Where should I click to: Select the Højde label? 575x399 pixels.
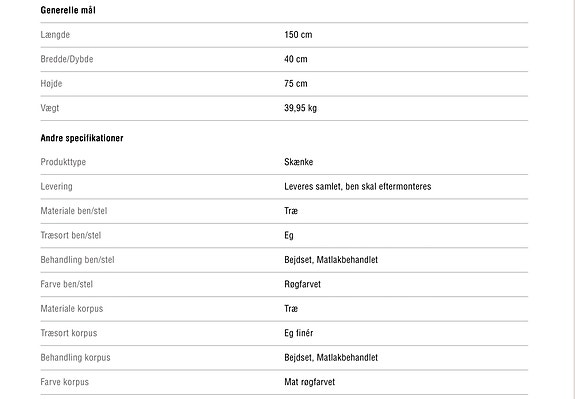click(51, 84)
